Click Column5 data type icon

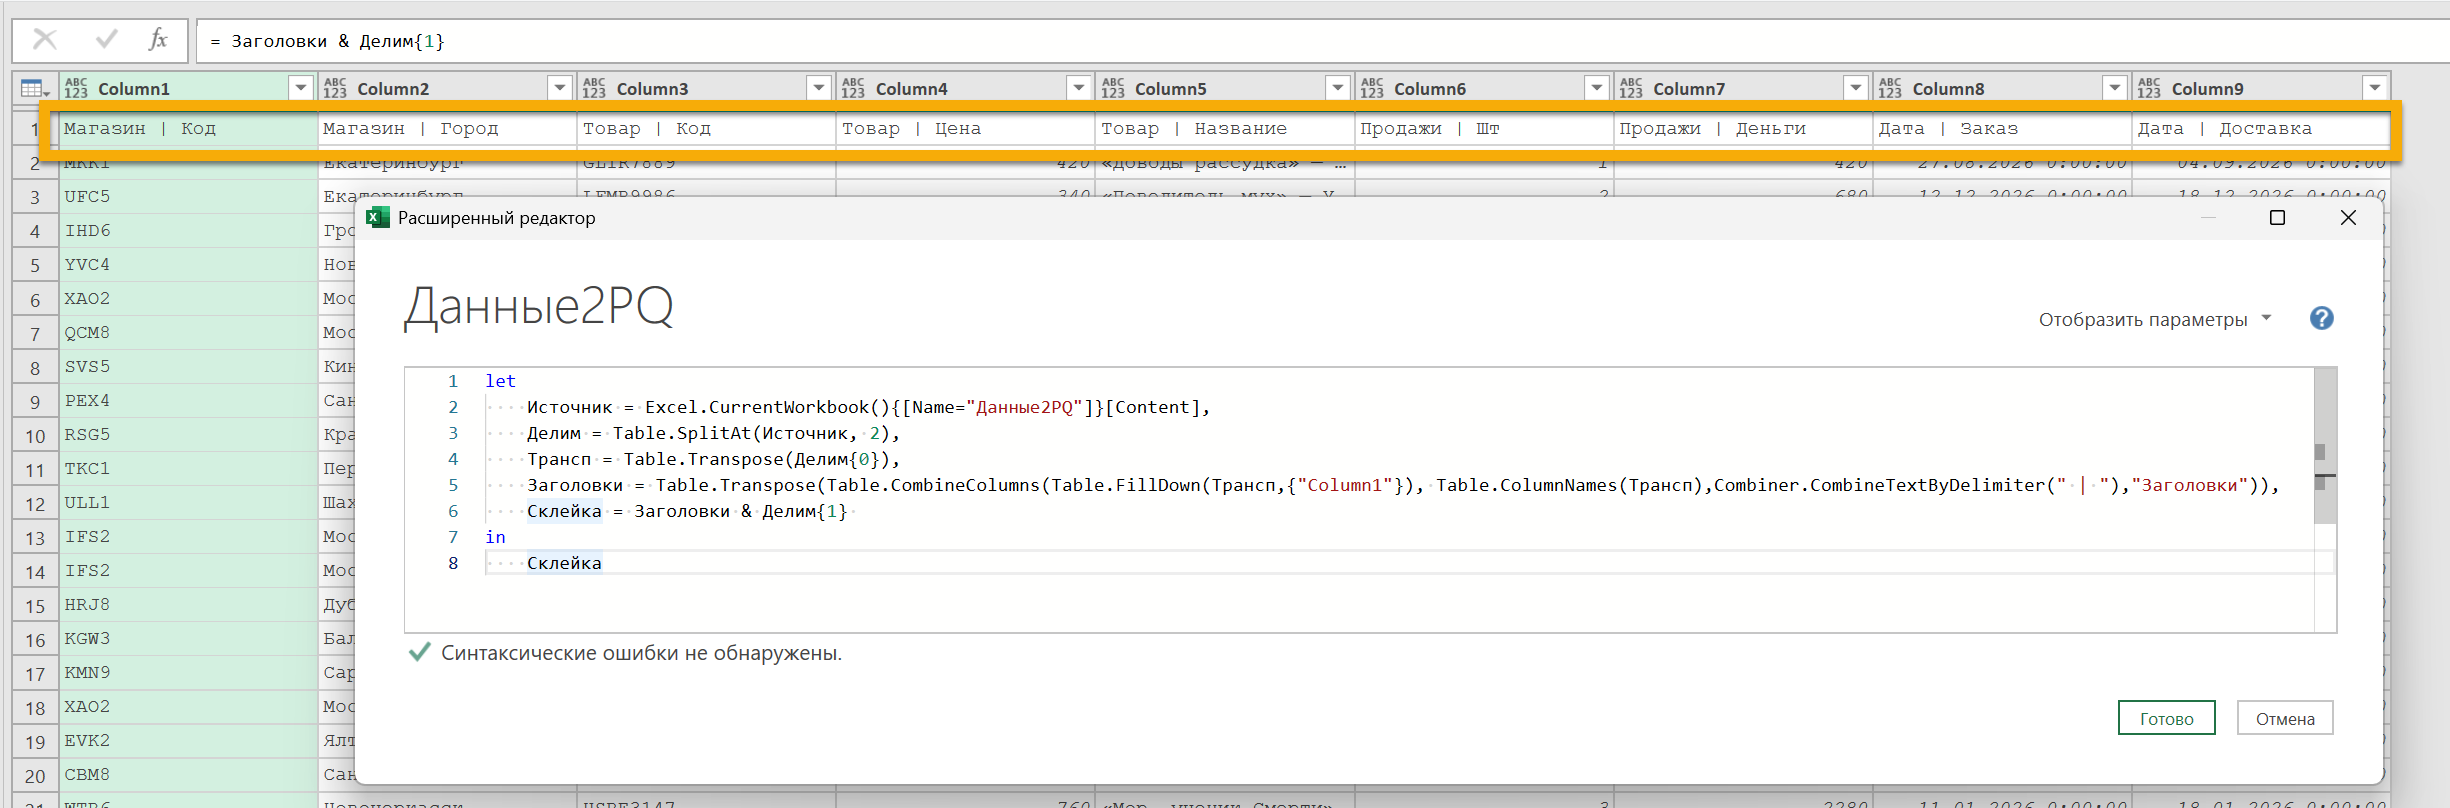(x=1113, y=88)
